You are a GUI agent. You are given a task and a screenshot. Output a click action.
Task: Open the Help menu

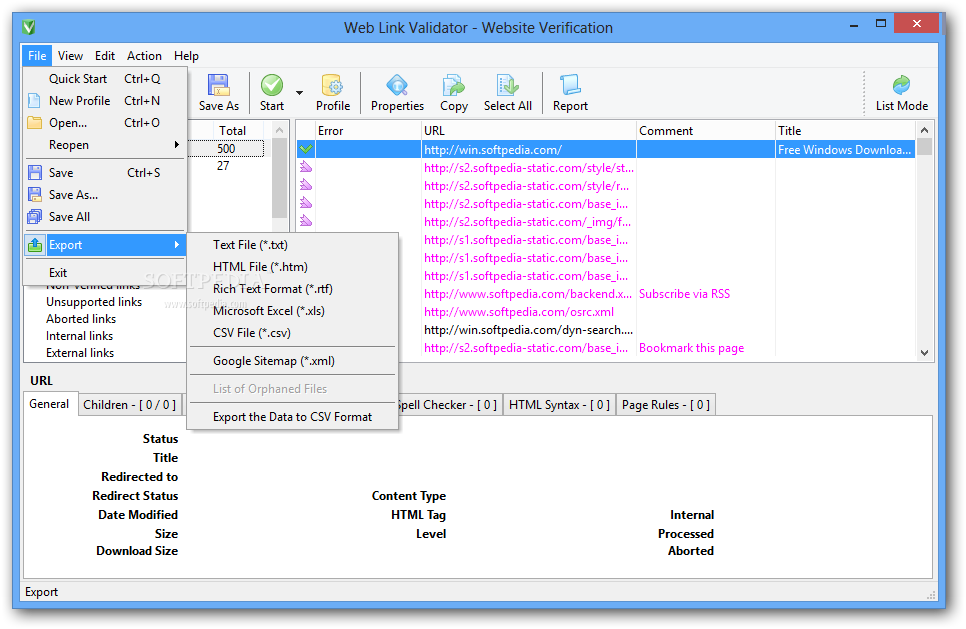(x=186, y=55)
